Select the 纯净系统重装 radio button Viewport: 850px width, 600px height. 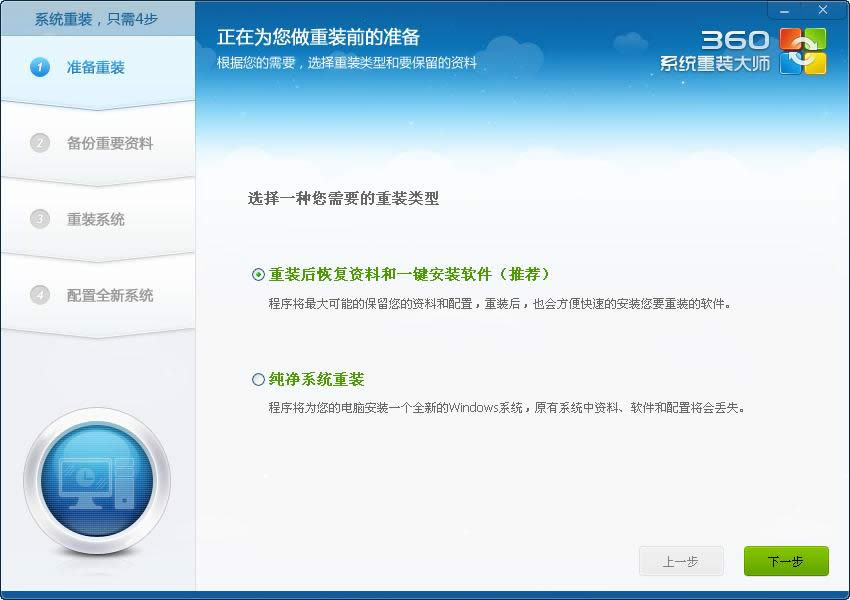[258, 380]
